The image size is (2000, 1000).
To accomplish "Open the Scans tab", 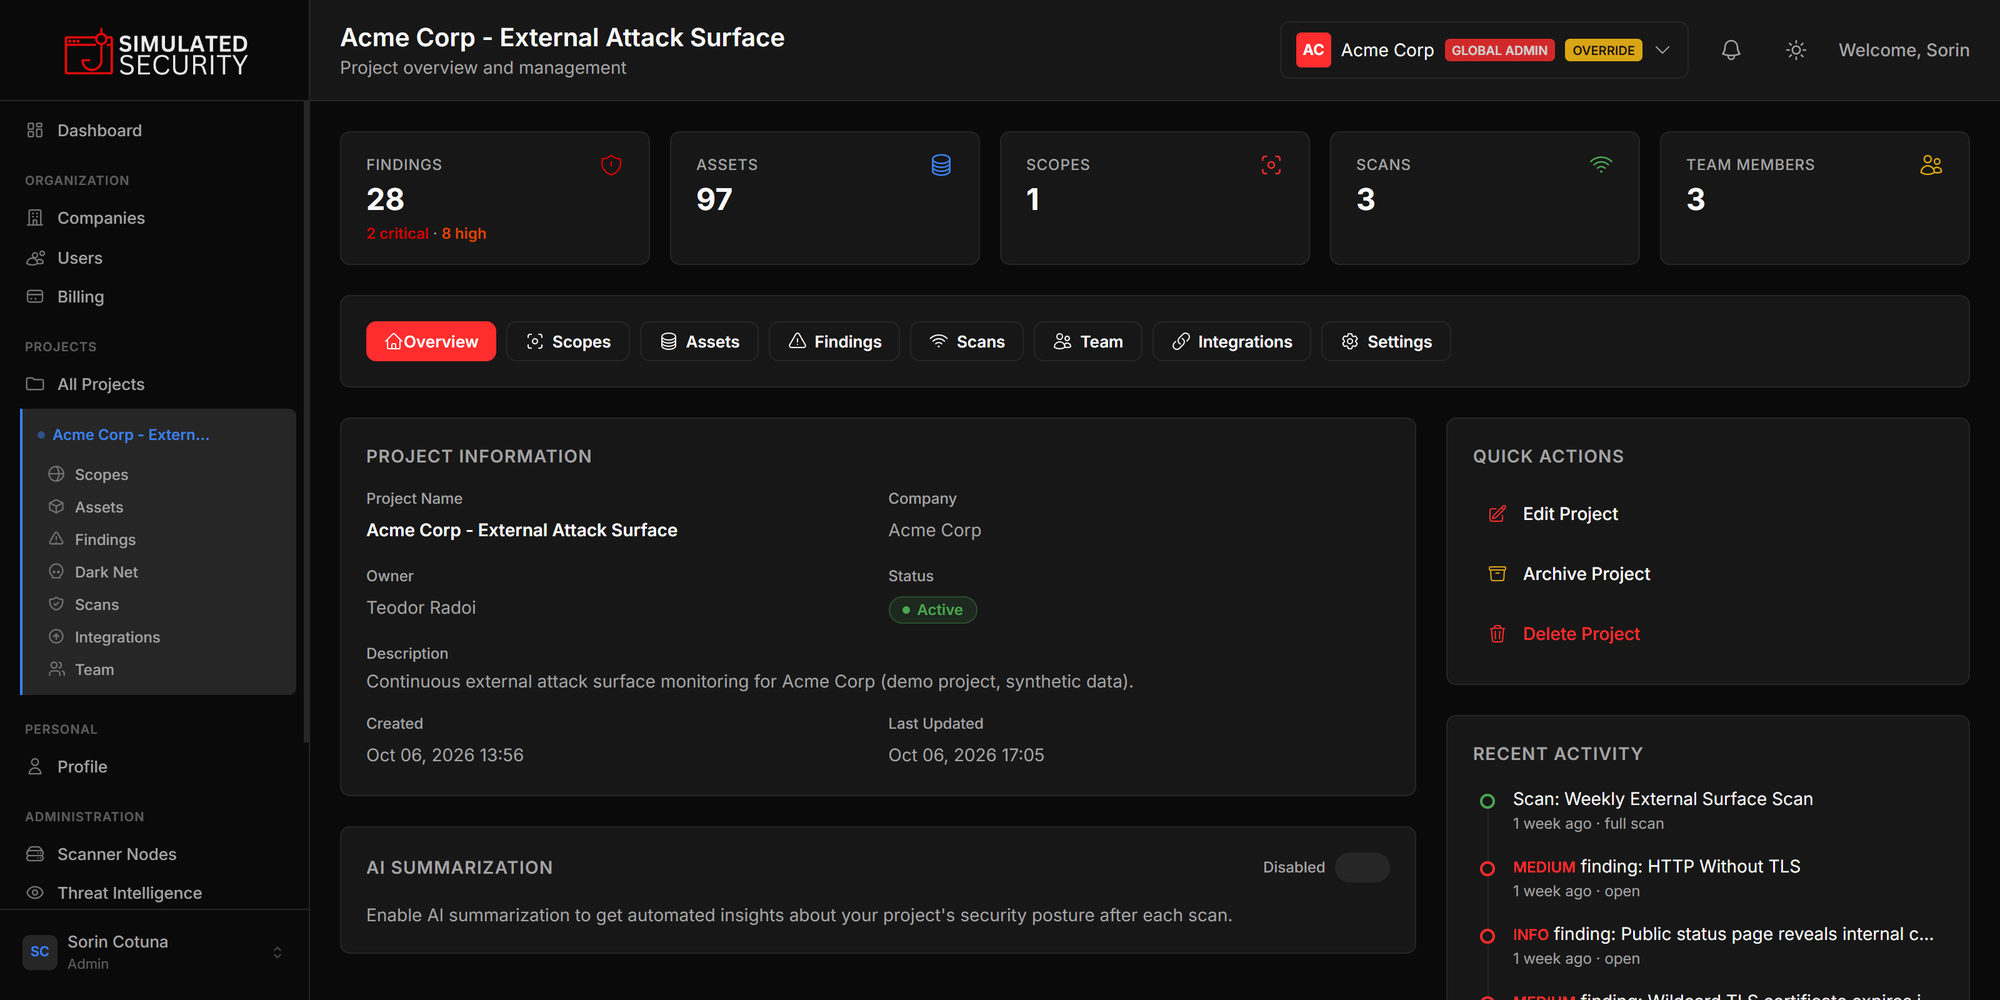I will (967, 342).
